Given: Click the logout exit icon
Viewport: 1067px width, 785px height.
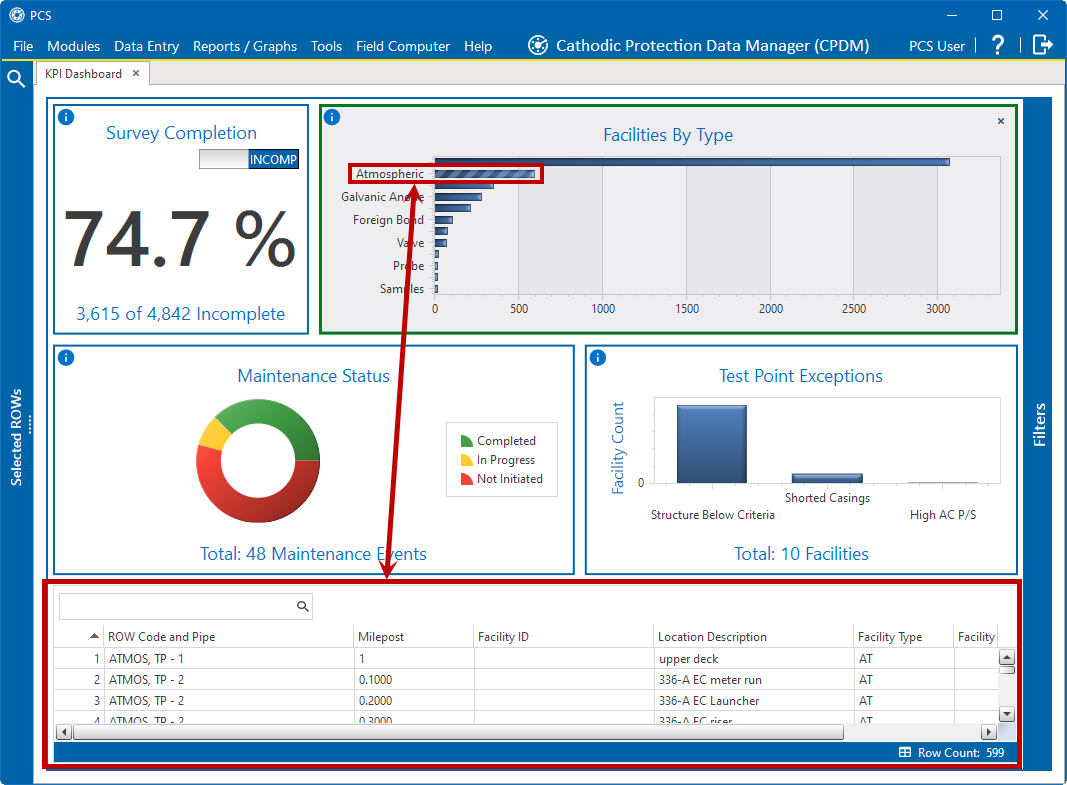Looking at the screenshot, I should tap(1043, 45).
